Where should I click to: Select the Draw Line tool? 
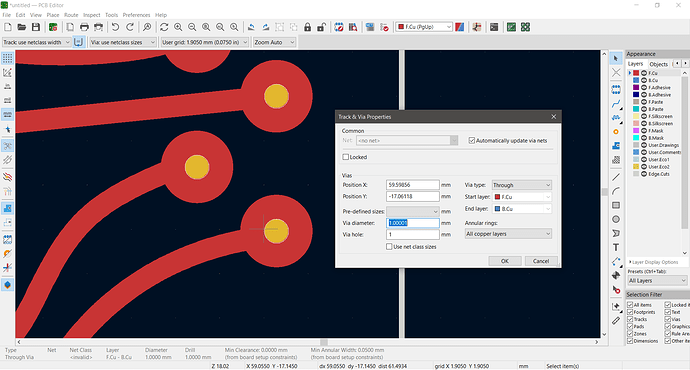tap(616, 177)
